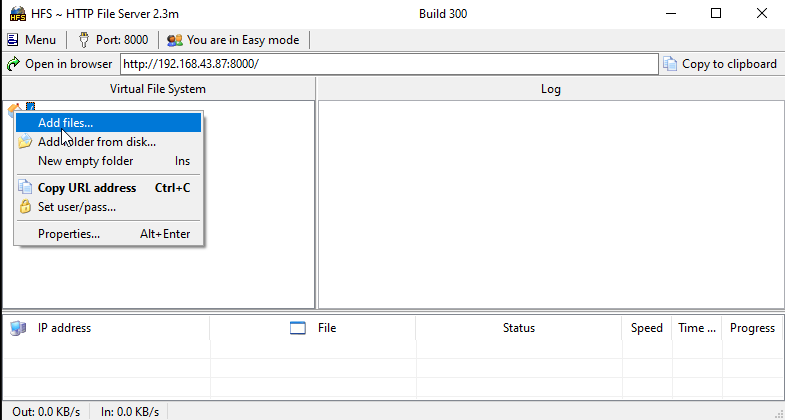The height and width of the screenshot is (420, 785).
Task: Click the Port: 8000 button
Action: tap(113, 40)
